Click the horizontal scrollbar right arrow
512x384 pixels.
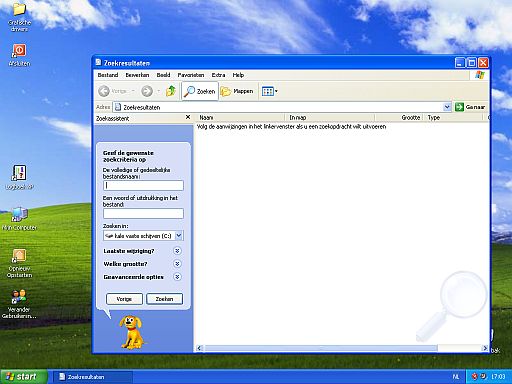485,348
